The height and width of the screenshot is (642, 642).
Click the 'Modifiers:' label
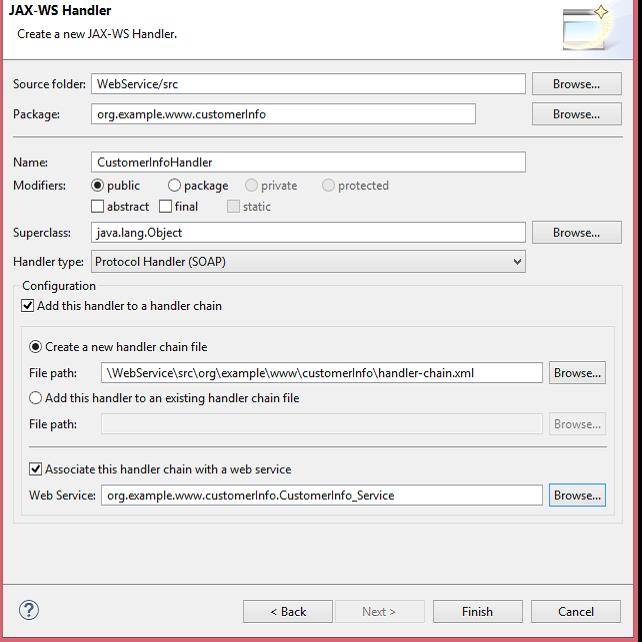[39, 185]
